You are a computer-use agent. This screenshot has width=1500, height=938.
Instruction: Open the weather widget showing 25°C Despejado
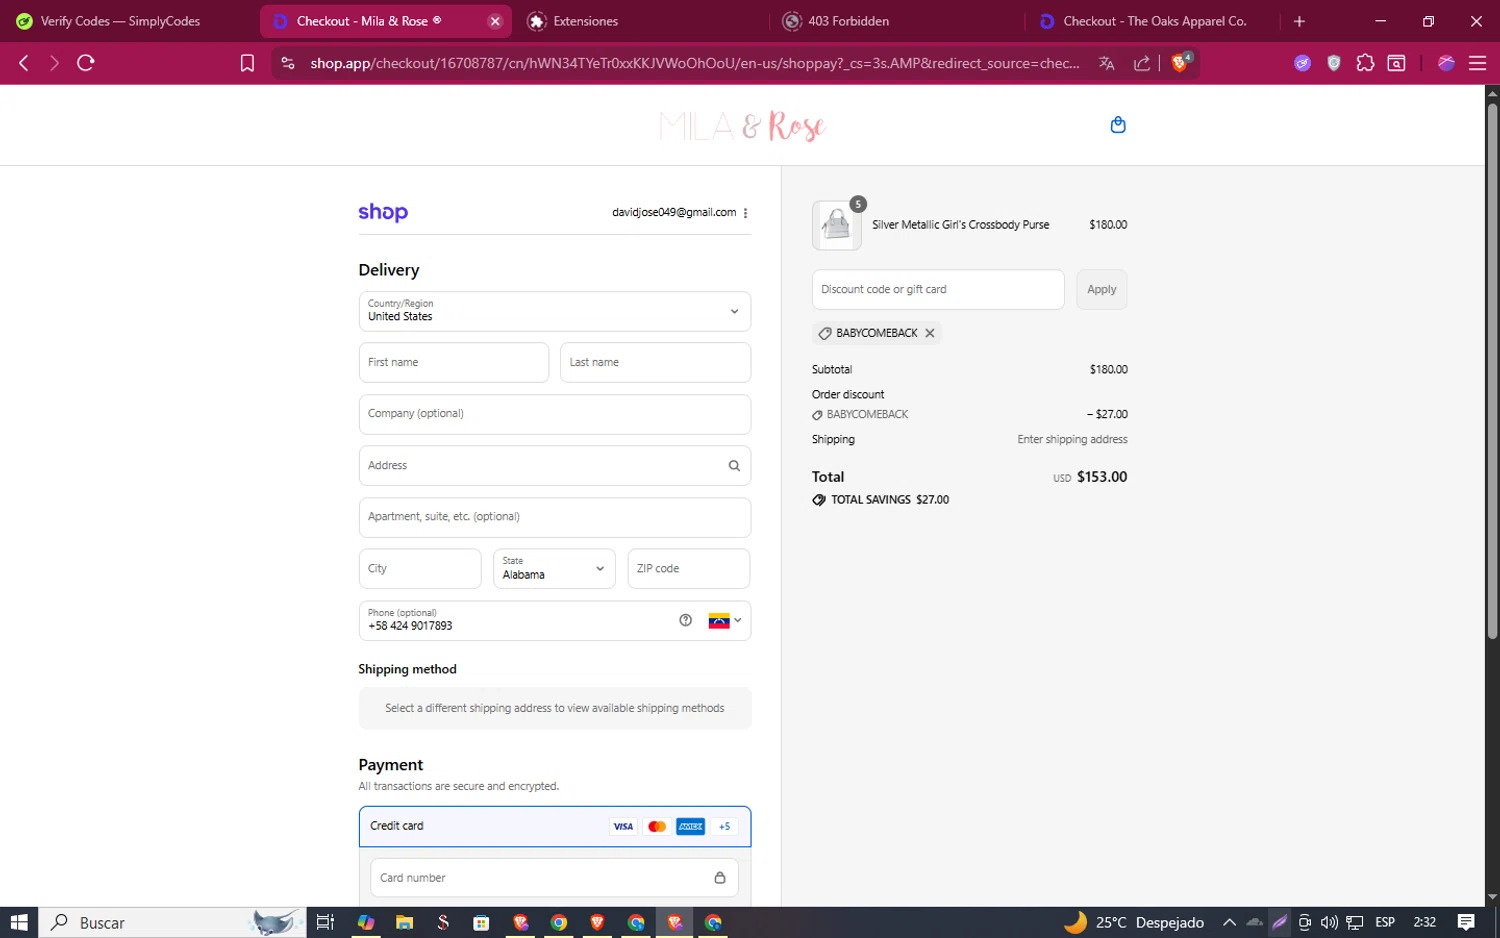pos(1134,922)
